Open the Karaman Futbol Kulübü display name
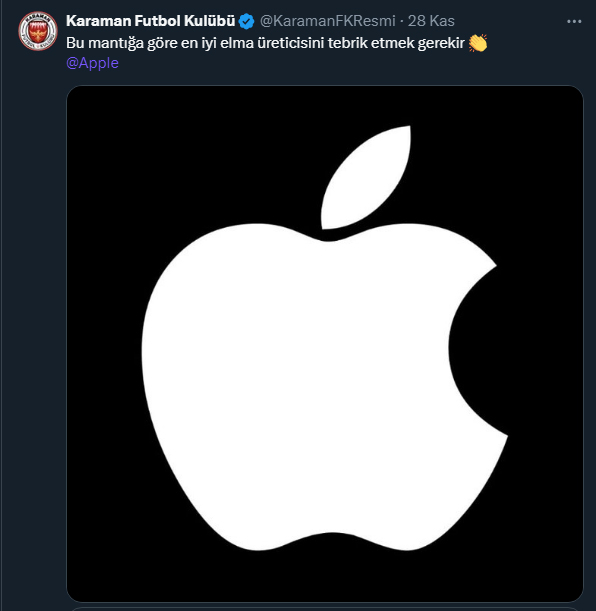 click(x=150, y=21)
